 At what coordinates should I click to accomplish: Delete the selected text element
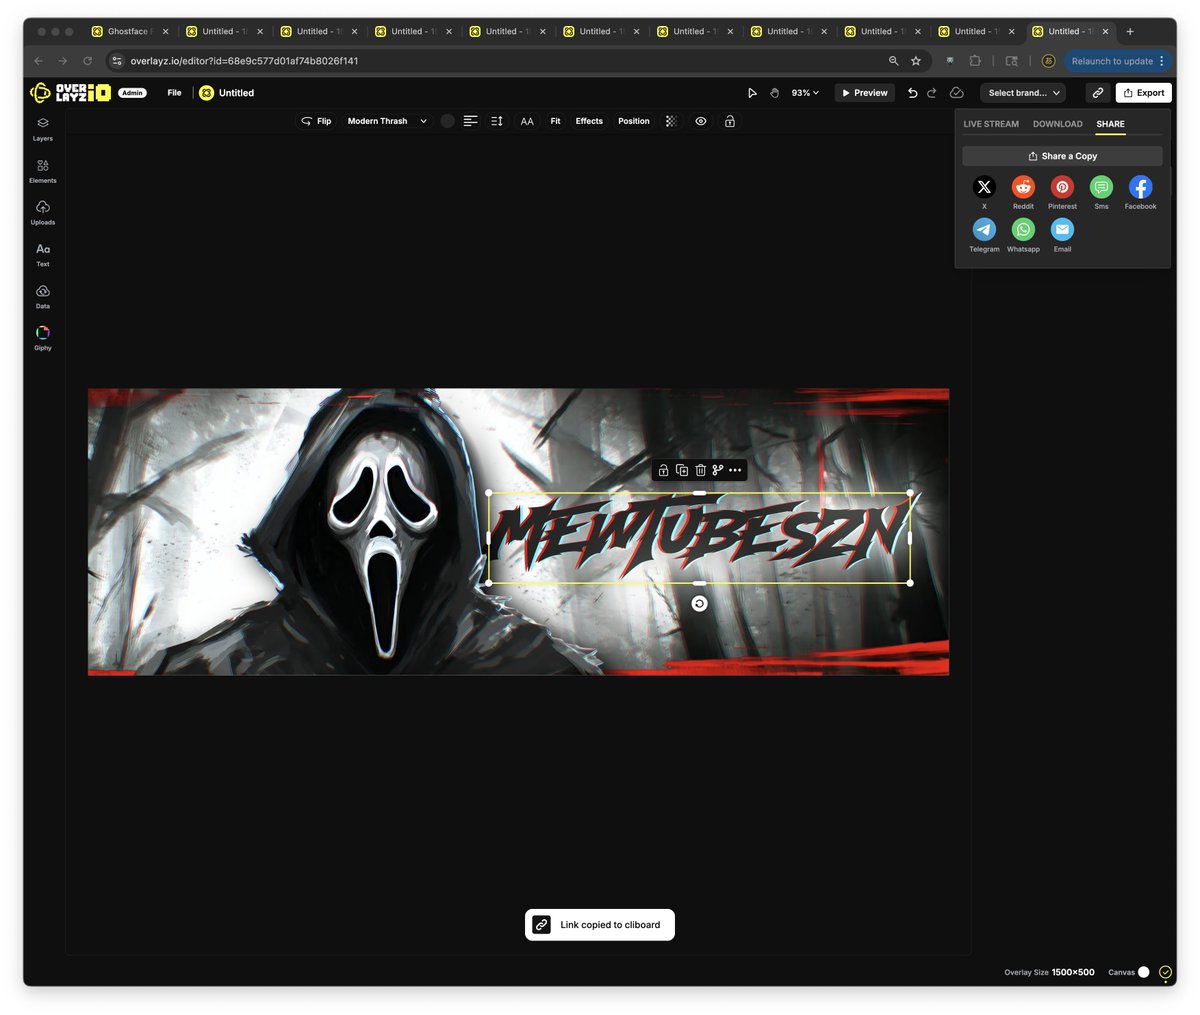(700, 470)
